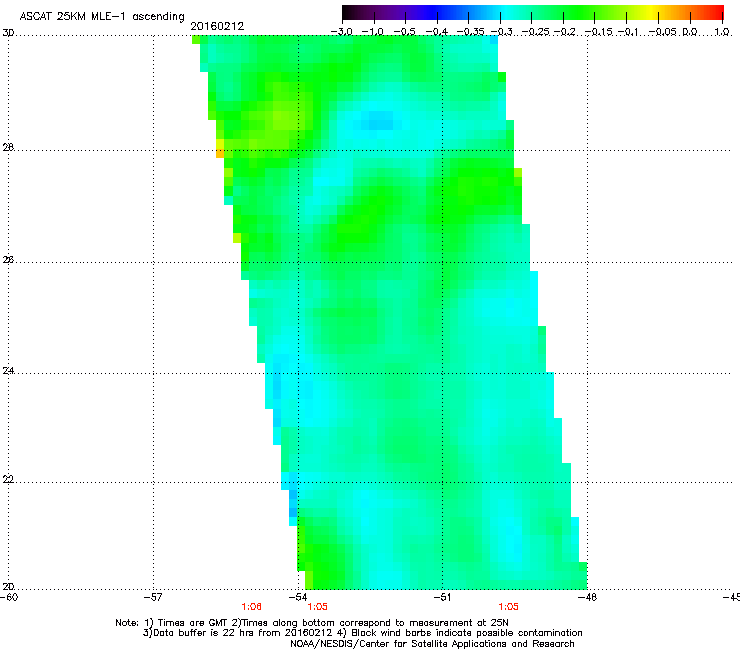Click the longitude axis label '-51'
The image size is (740, 650).
point(442,597)
